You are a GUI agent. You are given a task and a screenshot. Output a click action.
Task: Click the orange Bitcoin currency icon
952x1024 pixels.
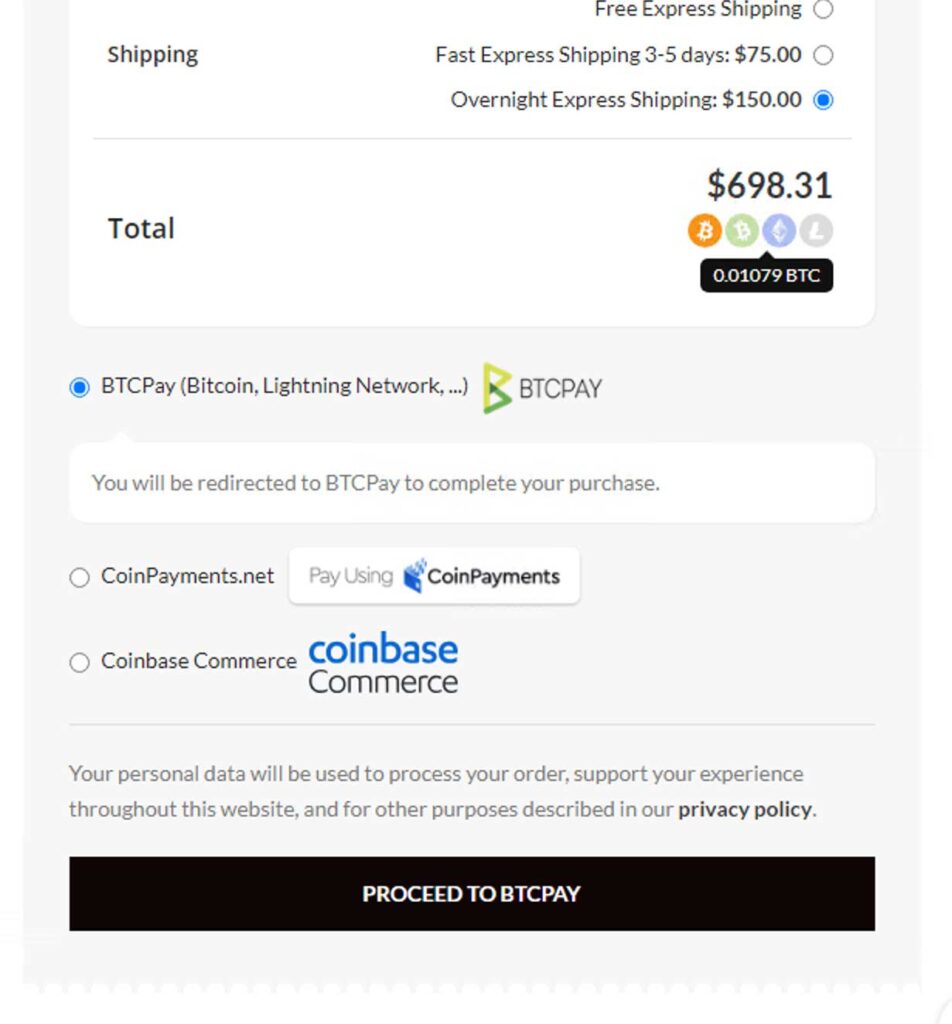[704, 231]
